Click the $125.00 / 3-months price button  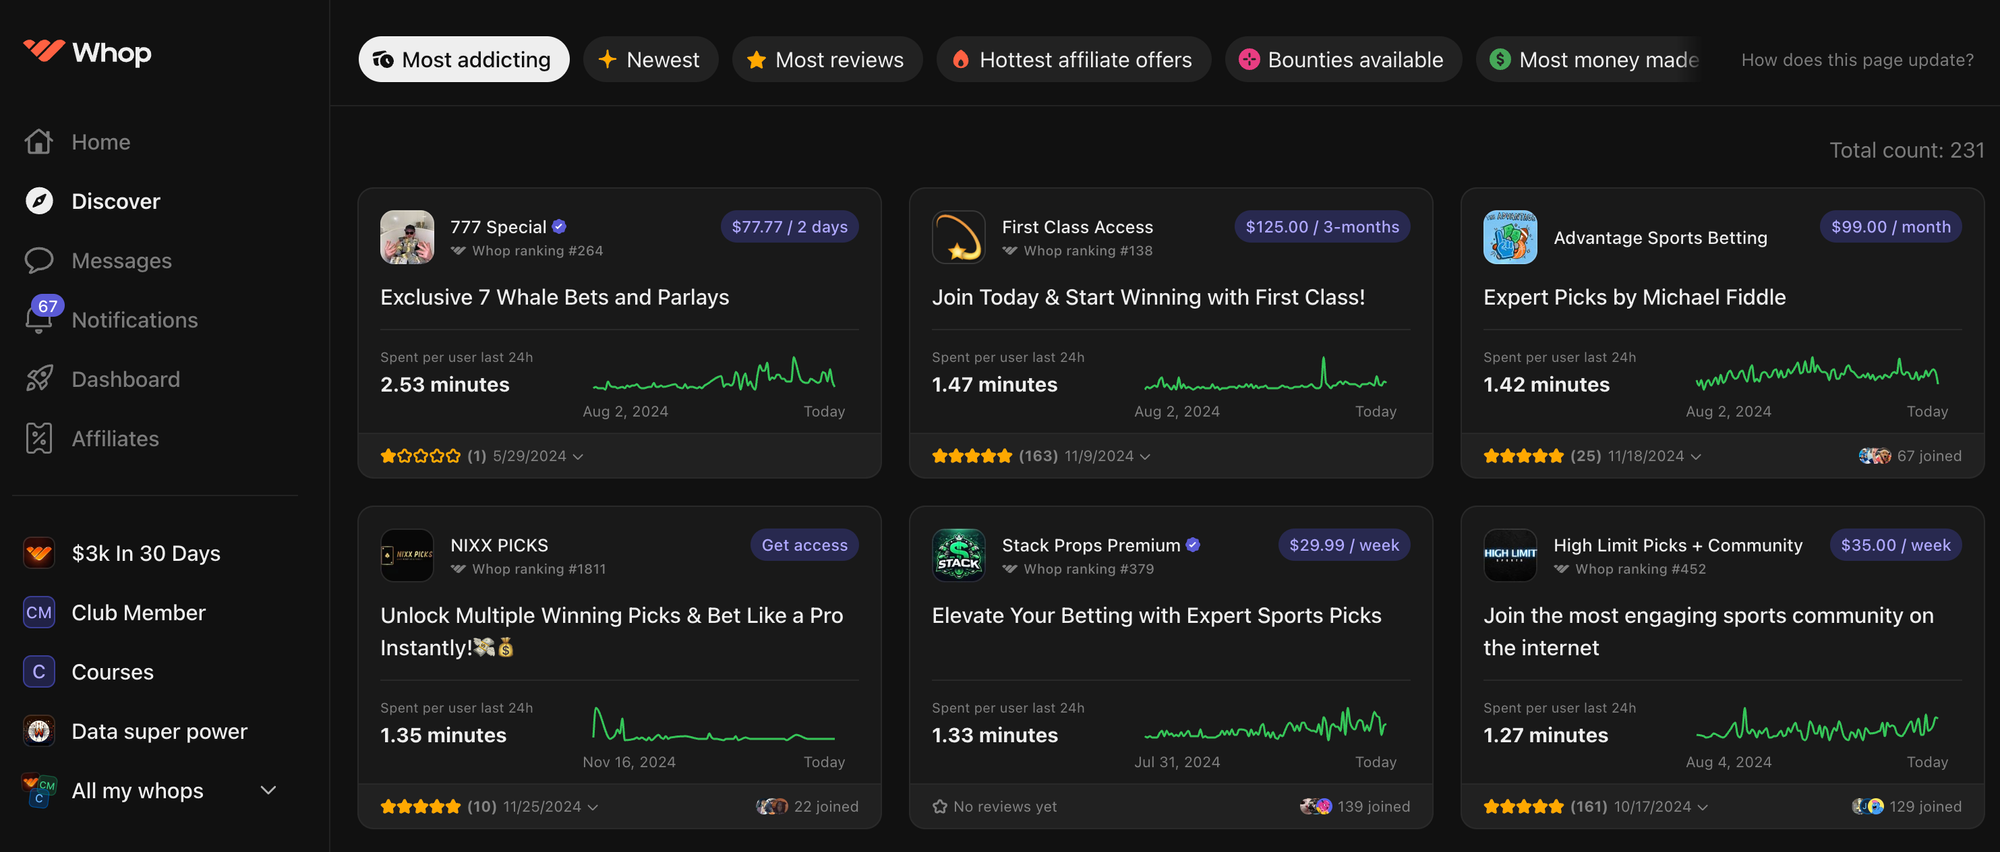click(1322, 227)
